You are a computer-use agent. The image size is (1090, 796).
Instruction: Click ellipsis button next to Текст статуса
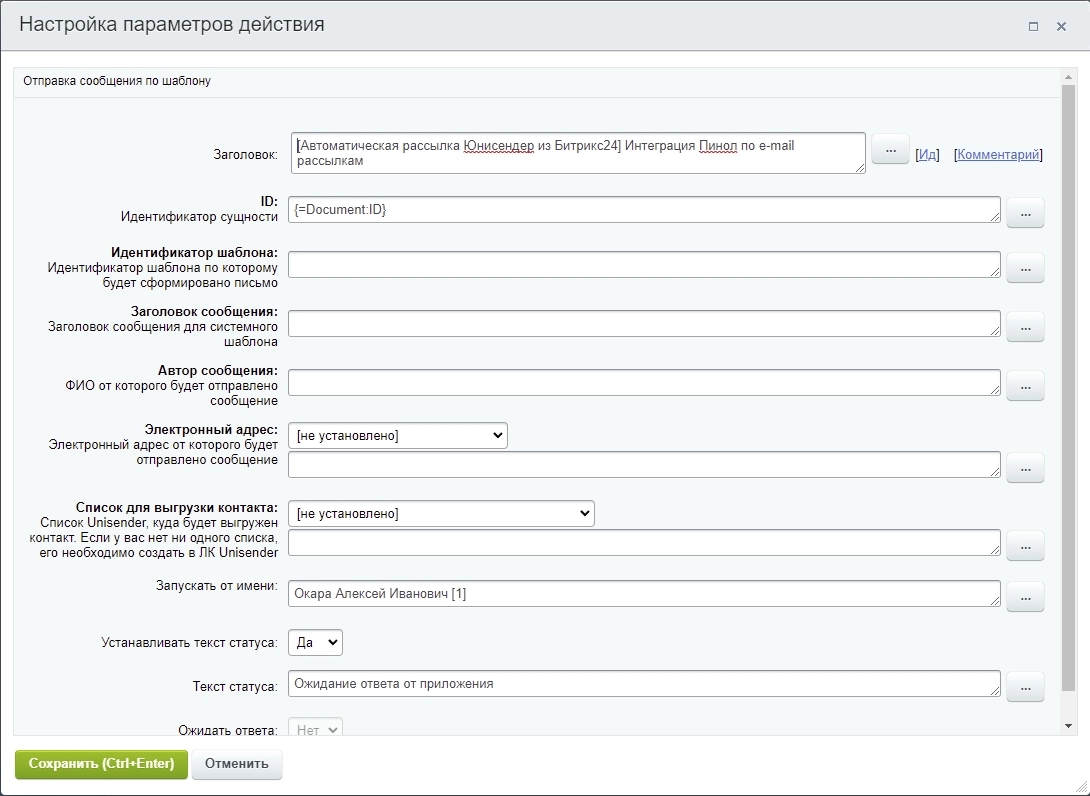1025,686
